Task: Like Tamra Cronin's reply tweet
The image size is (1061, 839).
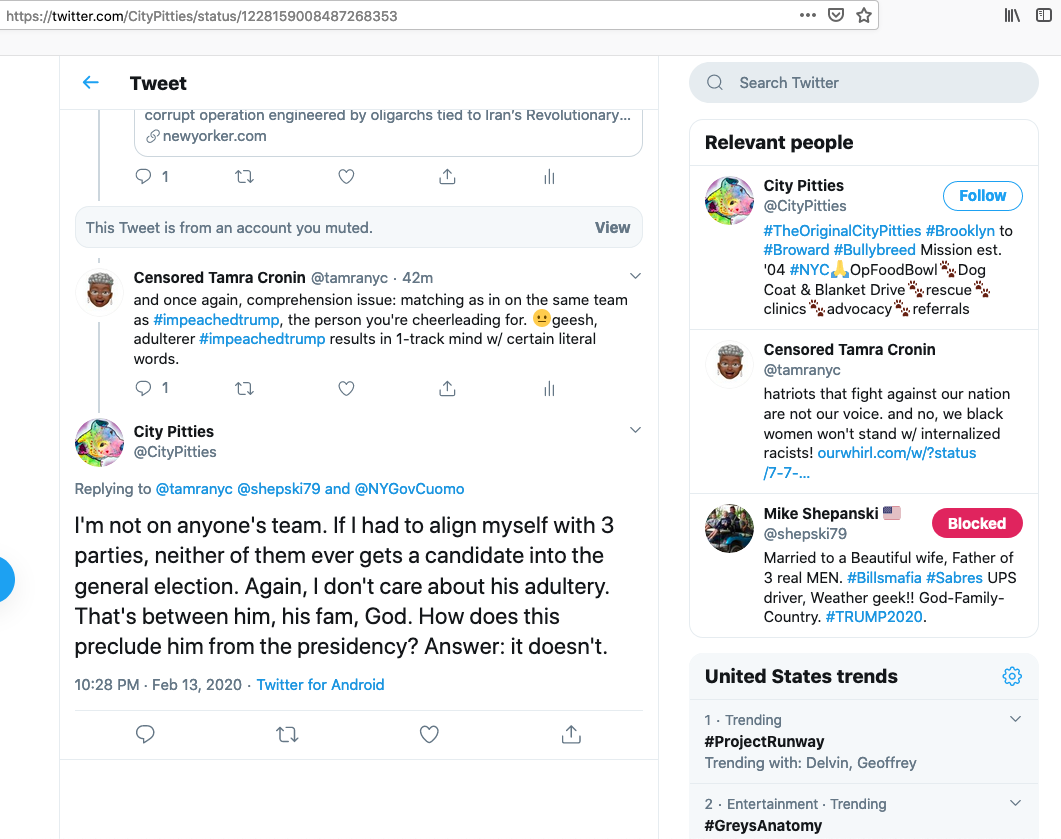Action: 346,388
